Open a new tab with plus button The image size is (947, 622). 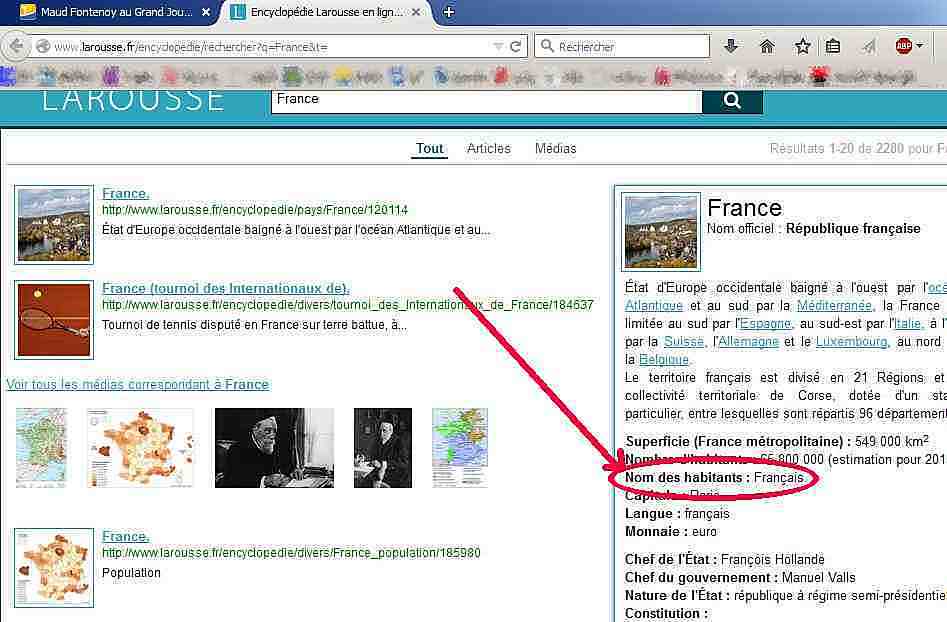[x=449, y=12]
